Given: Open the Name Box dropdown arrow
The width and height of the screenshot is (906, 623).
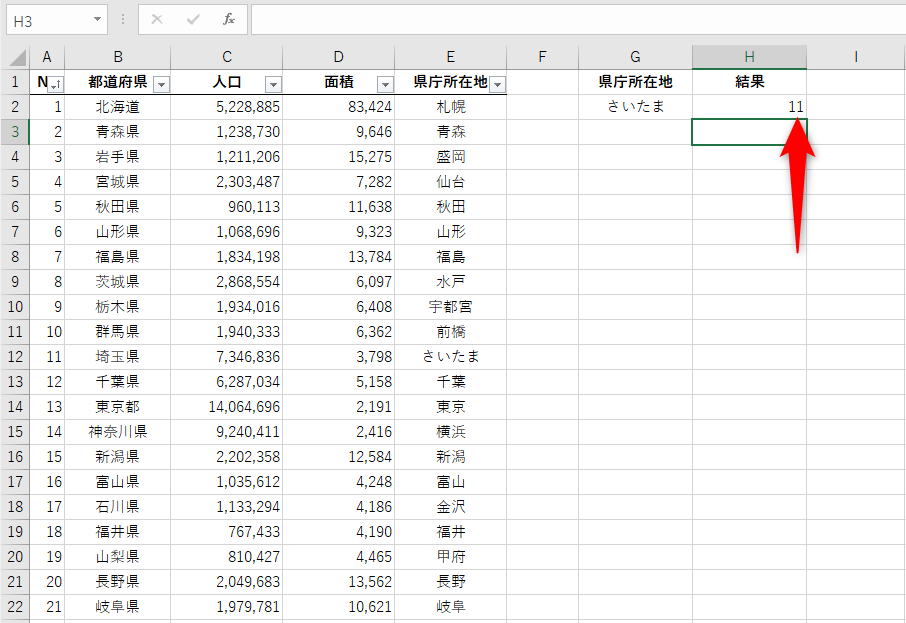Looking at the screenshot, I should tap(97, 20).
